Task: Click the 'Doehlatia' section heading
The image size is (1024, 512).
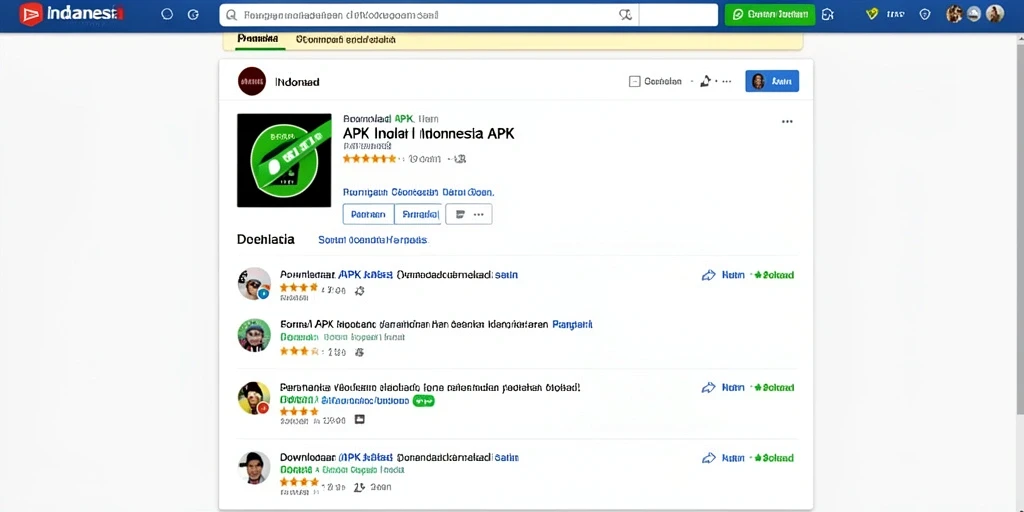Action: click(266, 240)
